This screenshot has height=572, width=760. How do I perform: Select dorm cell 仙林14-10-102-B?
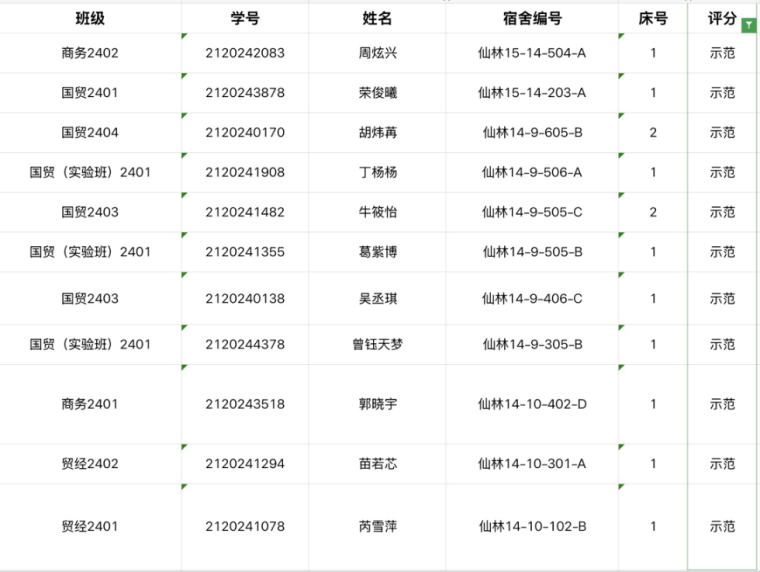coord(532,526)
